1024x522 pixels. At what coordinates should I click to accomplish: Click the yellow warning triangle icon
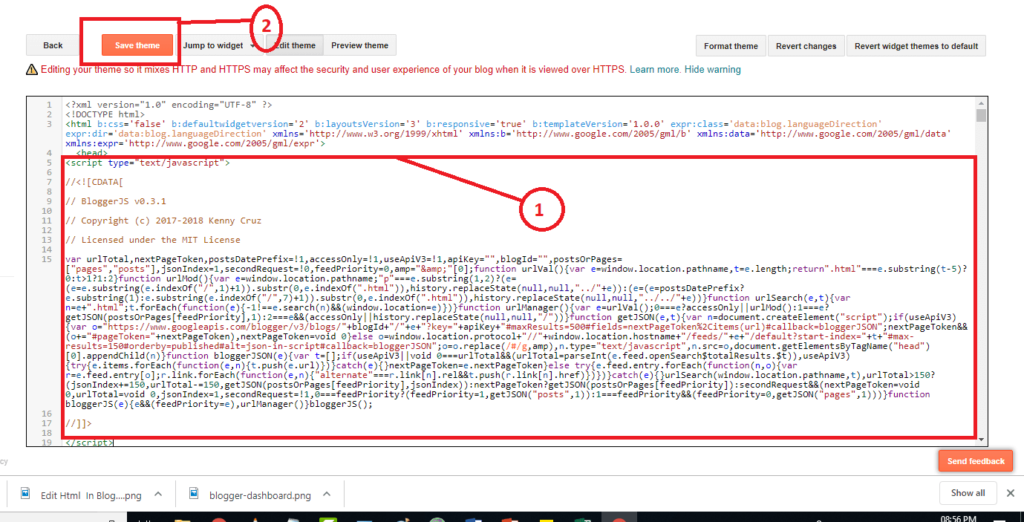(31, 69)
